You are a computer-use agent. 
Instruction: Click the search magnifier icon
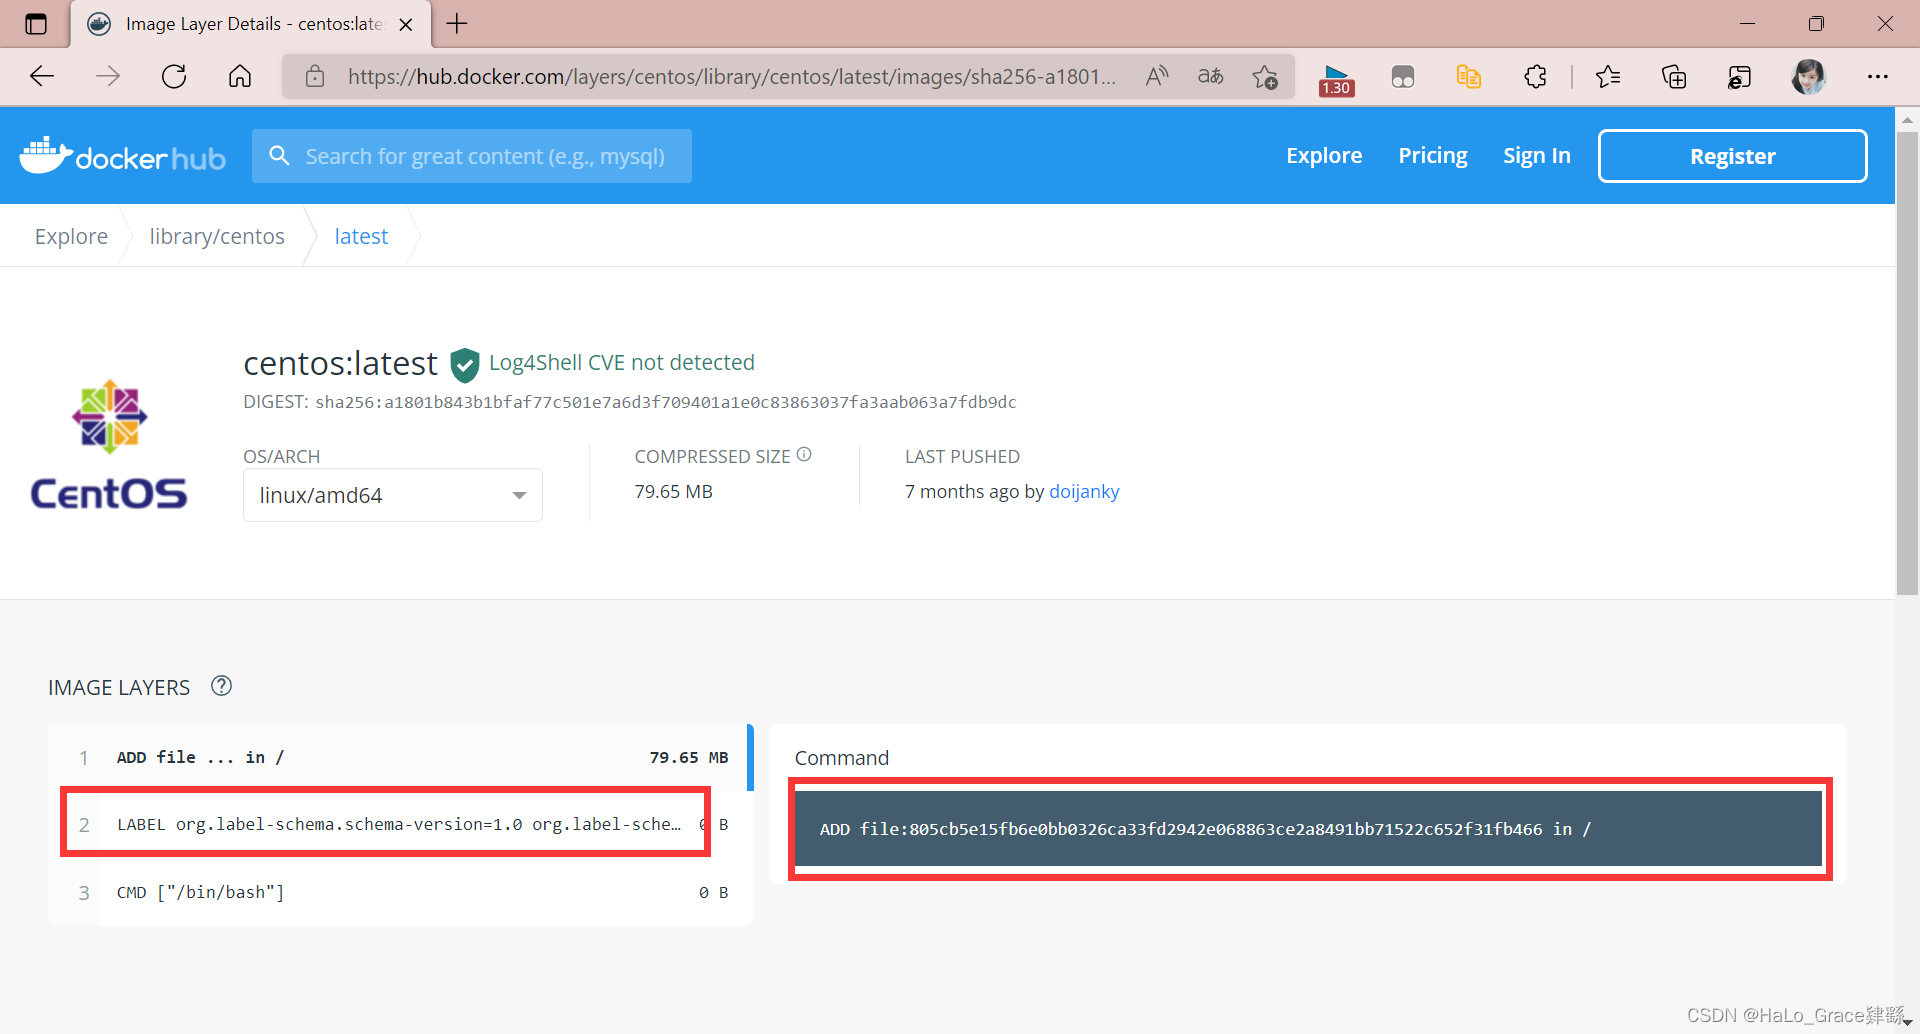pyautogui.click(x=280, y=156)
